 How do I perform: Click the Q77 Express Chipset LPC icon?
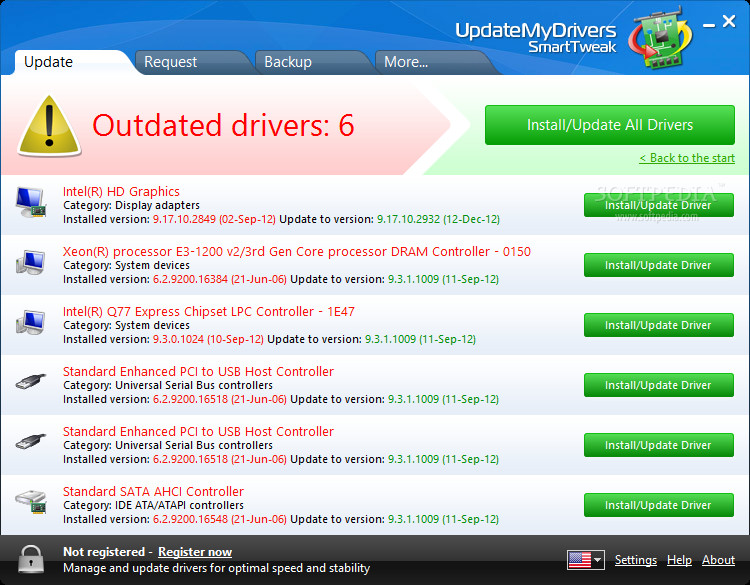click(x=31, y=322)
